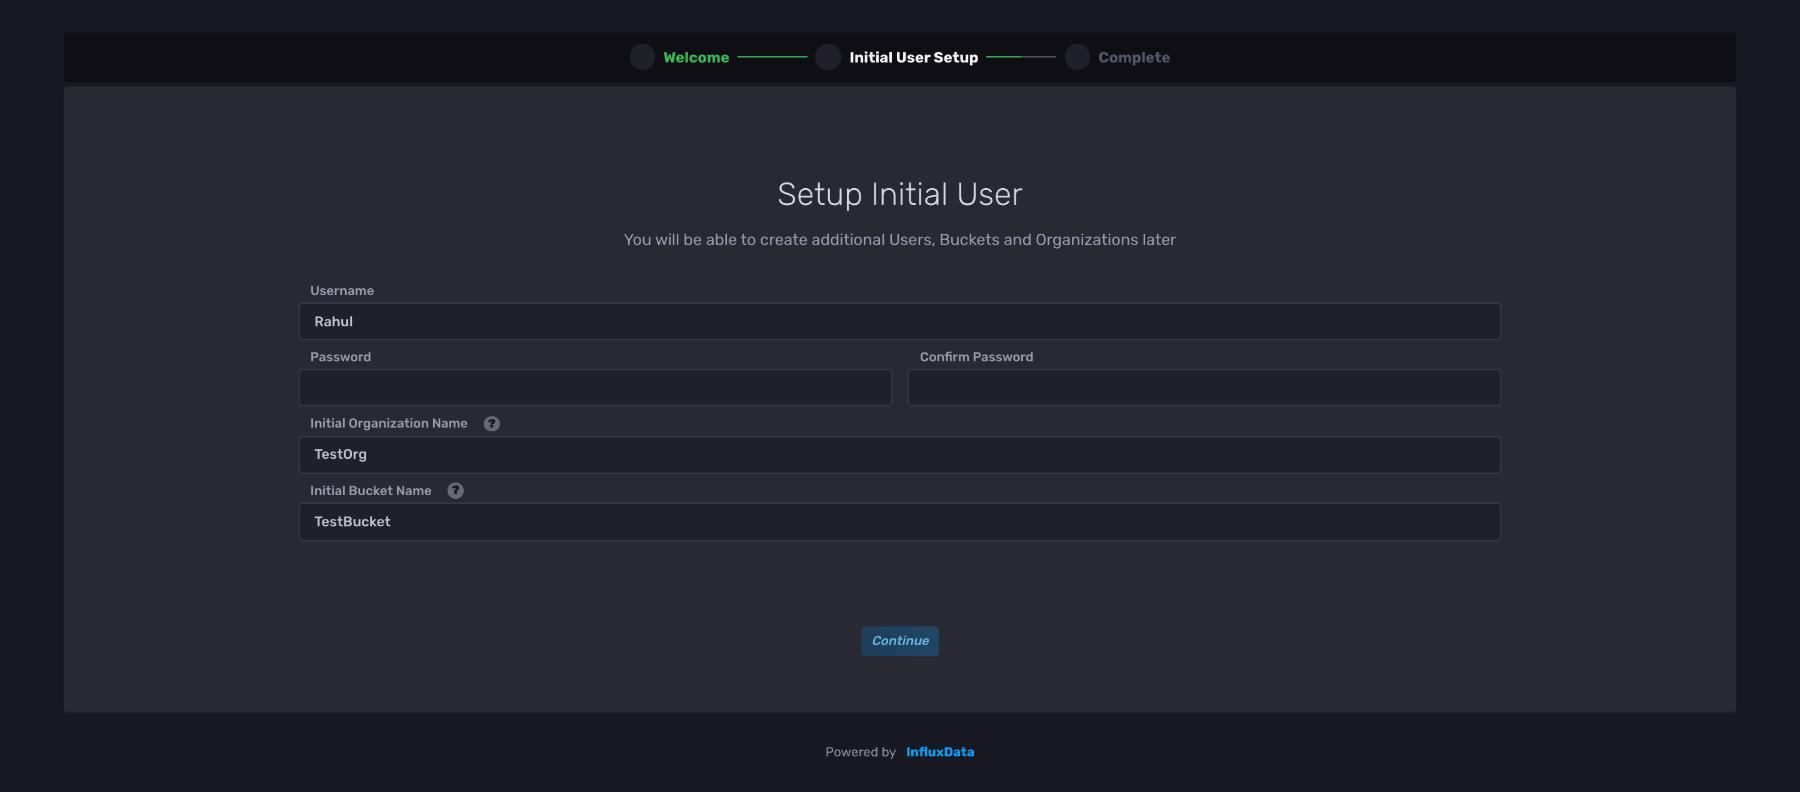The height and width of the screenshot is (792, 1800).
Task: Jump to the Complete step label
Action: pyautogui.click(x=1133, y=58)
